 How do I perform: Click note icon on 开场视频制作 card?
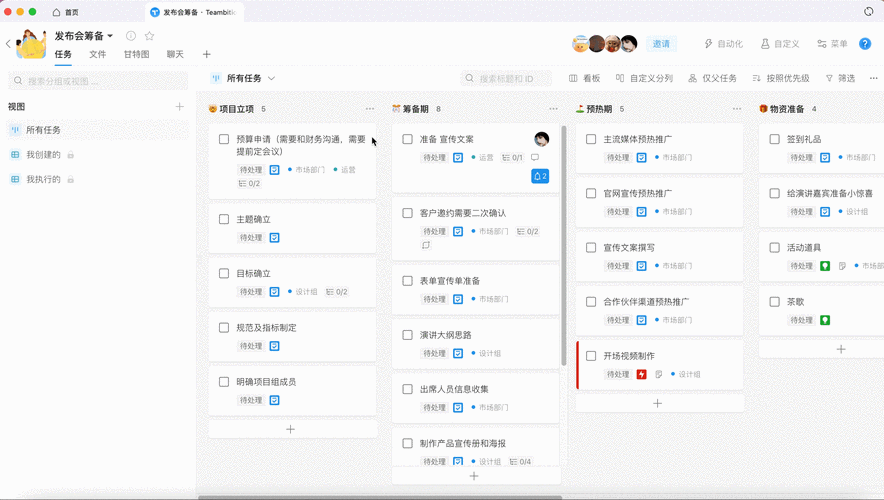click(658, 374)
